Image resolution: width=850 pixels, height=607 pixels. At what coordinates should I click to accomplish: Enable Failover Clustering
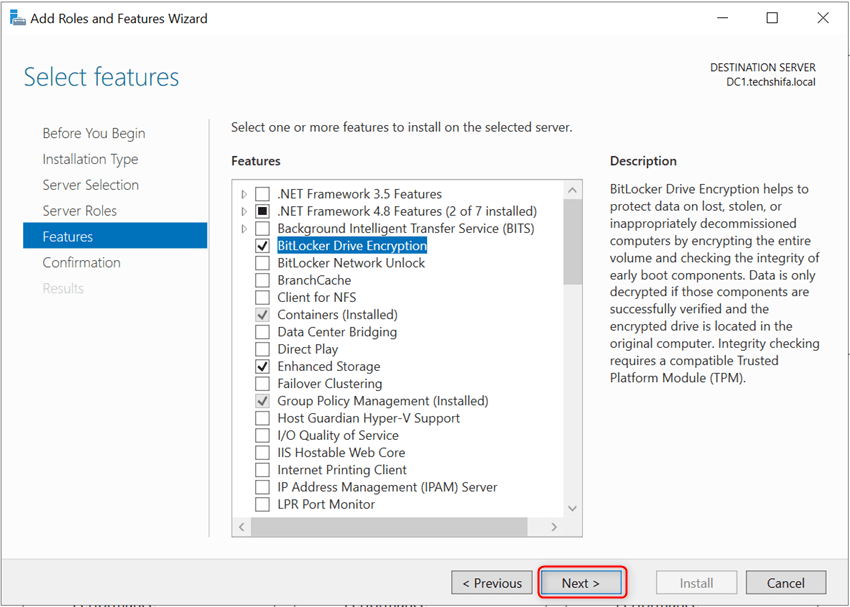[262, 383]
